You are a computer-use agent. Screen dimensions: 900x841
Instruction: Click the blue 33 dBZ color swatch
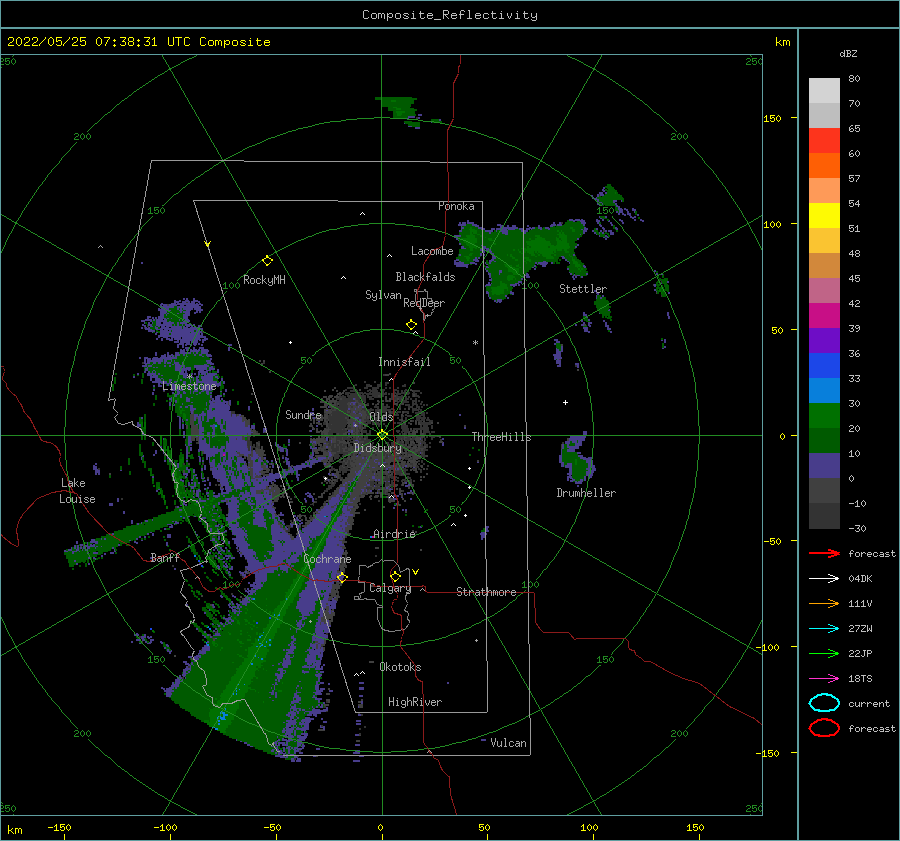click(824, 366)
